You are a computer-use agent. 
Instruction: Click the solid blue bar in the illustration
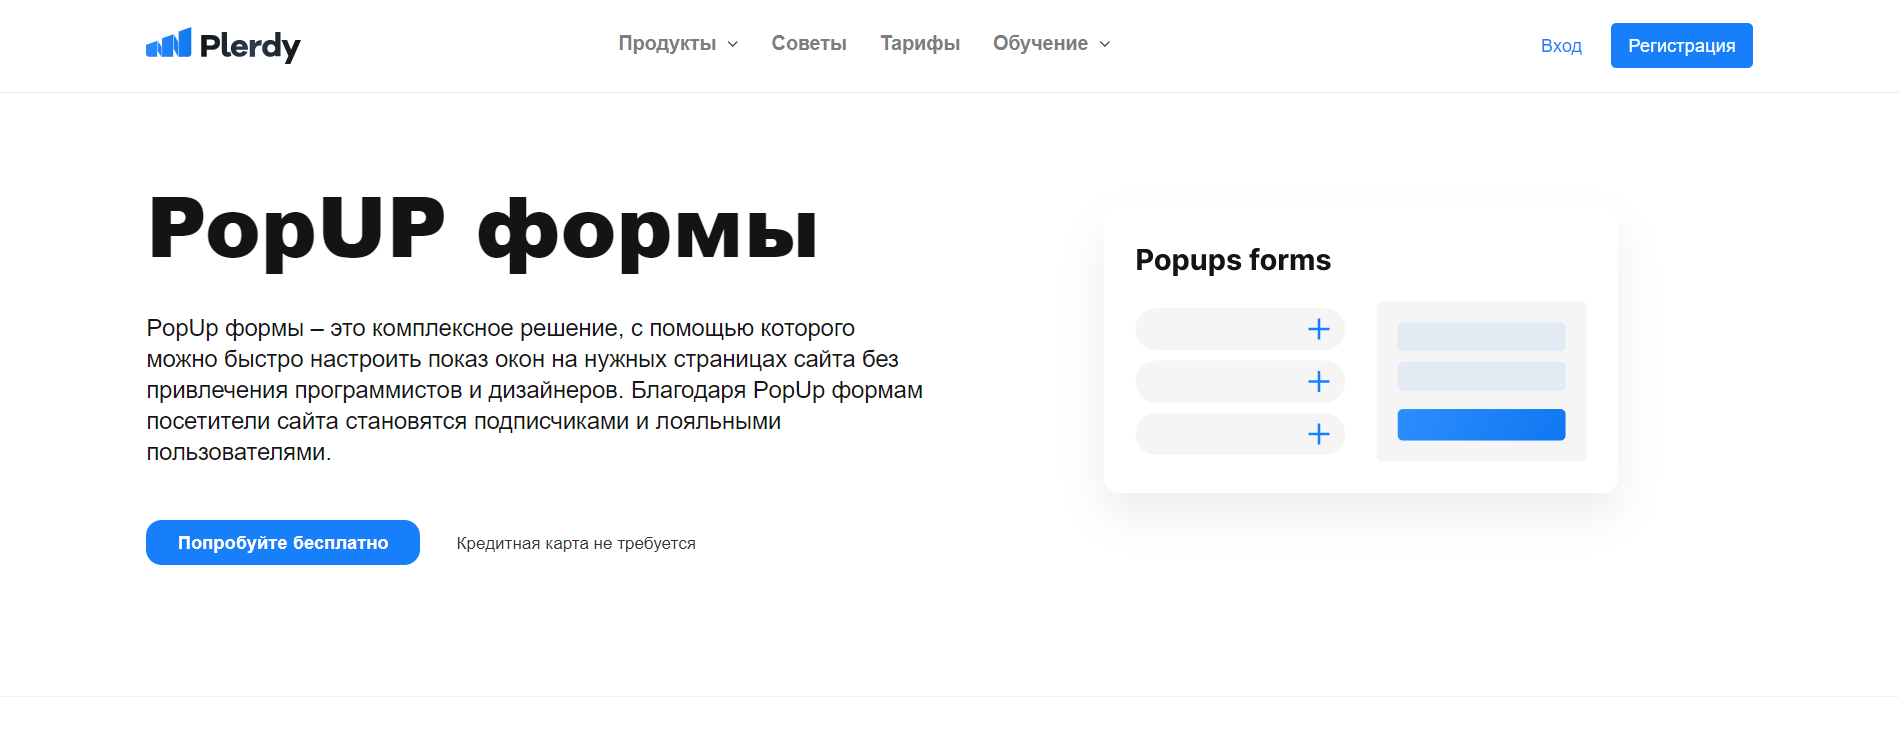tap(1481, 425)
